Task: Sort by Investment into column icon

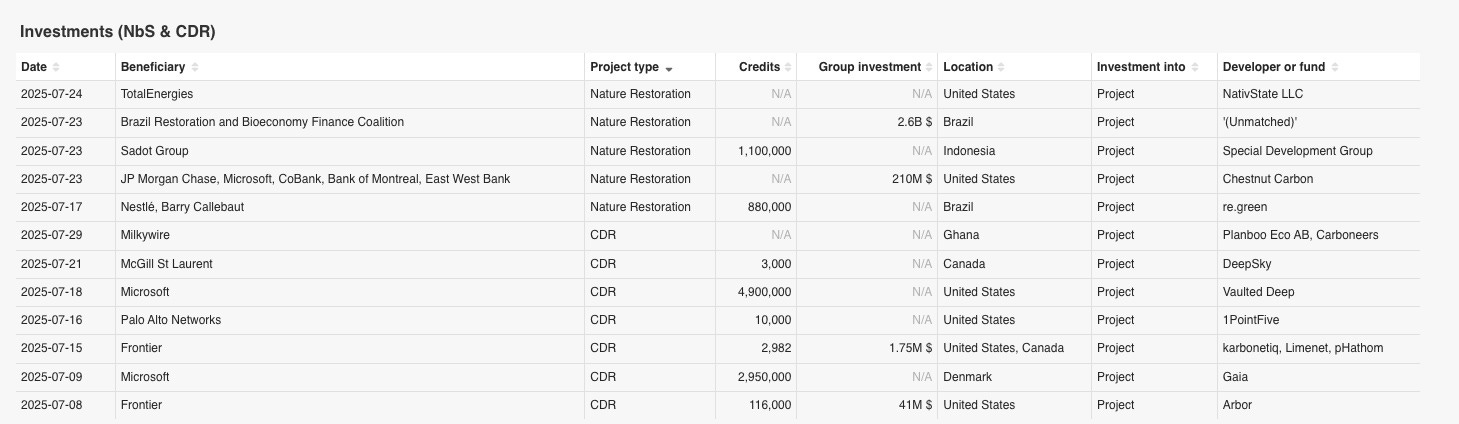Action: click(1194, 67)
